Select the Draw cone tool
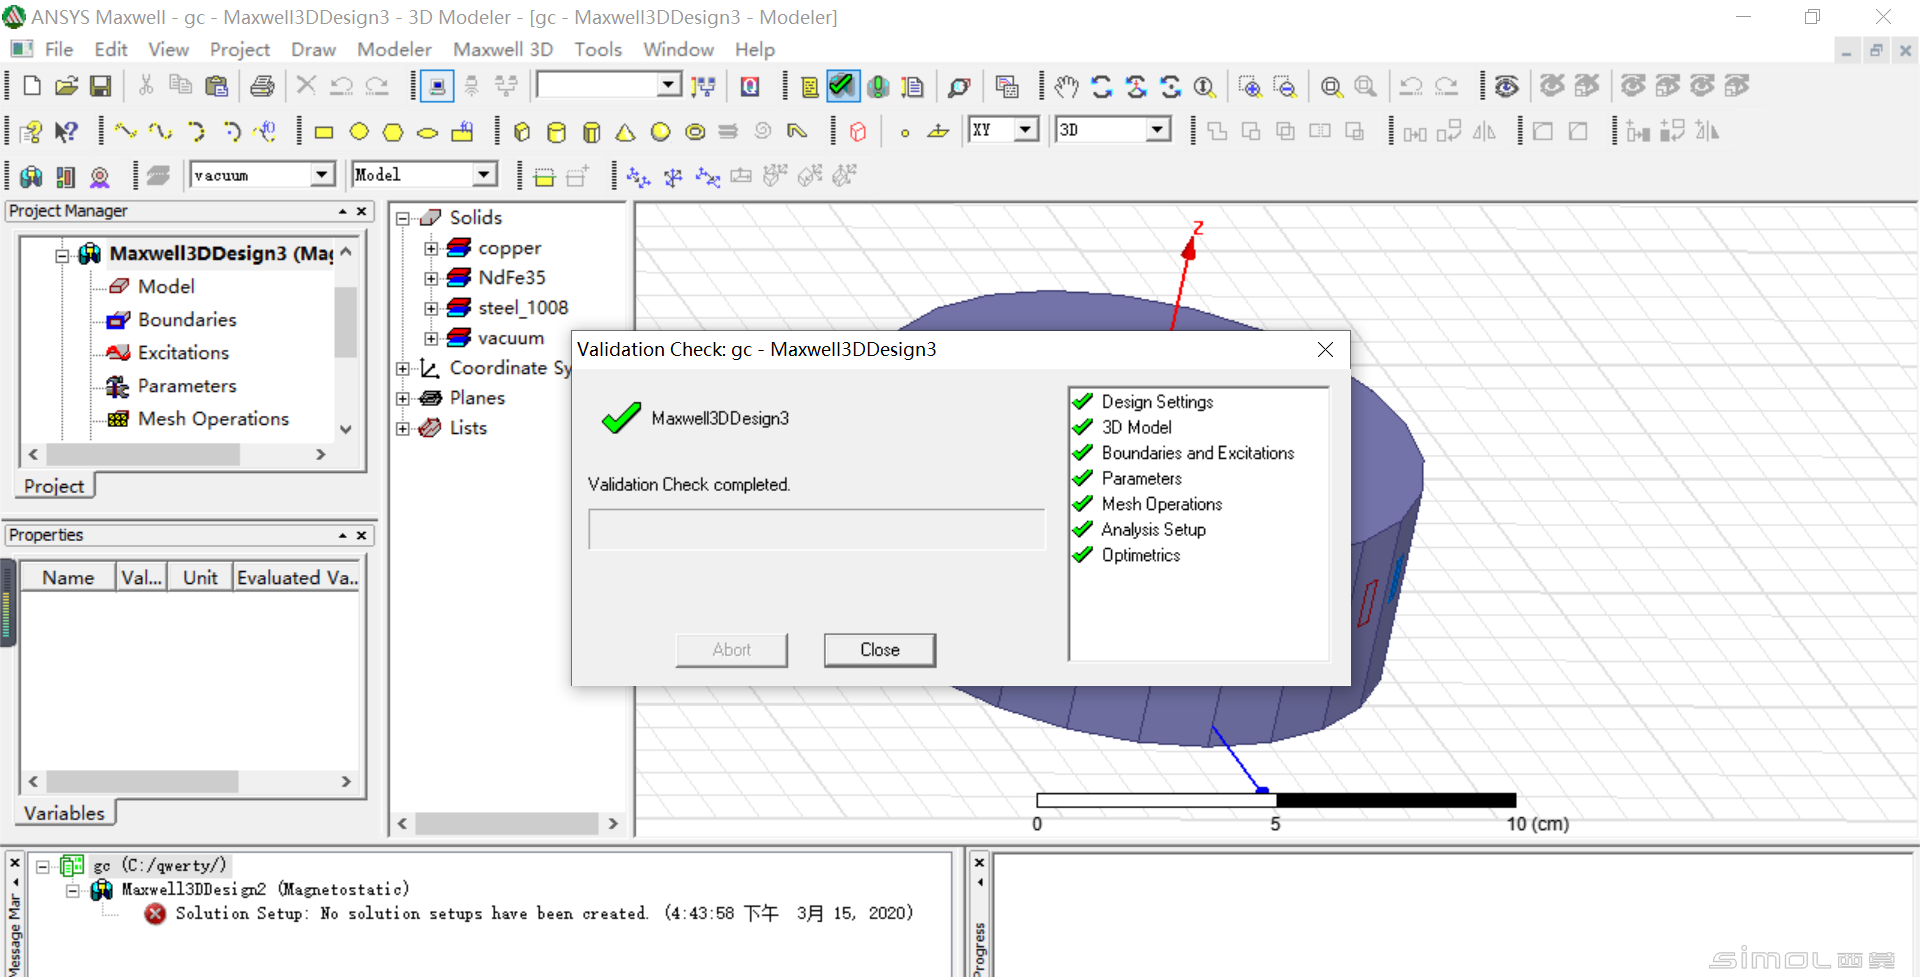The width and height of the screenshot is (1920, 977). [625, 131]
